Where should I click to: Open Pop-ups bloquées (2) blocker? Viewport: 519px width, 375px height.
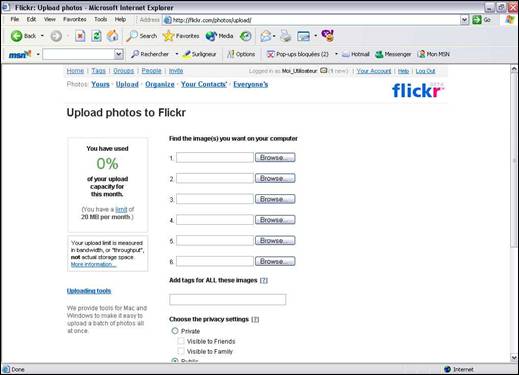(x=297, y=54)
